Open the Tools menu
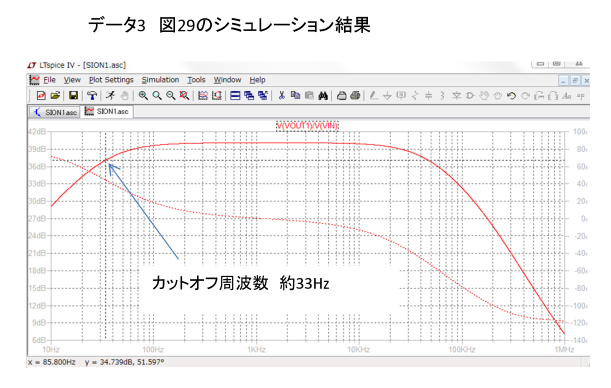611x388 pixels. pyautogui.click(x=196, y=80)
